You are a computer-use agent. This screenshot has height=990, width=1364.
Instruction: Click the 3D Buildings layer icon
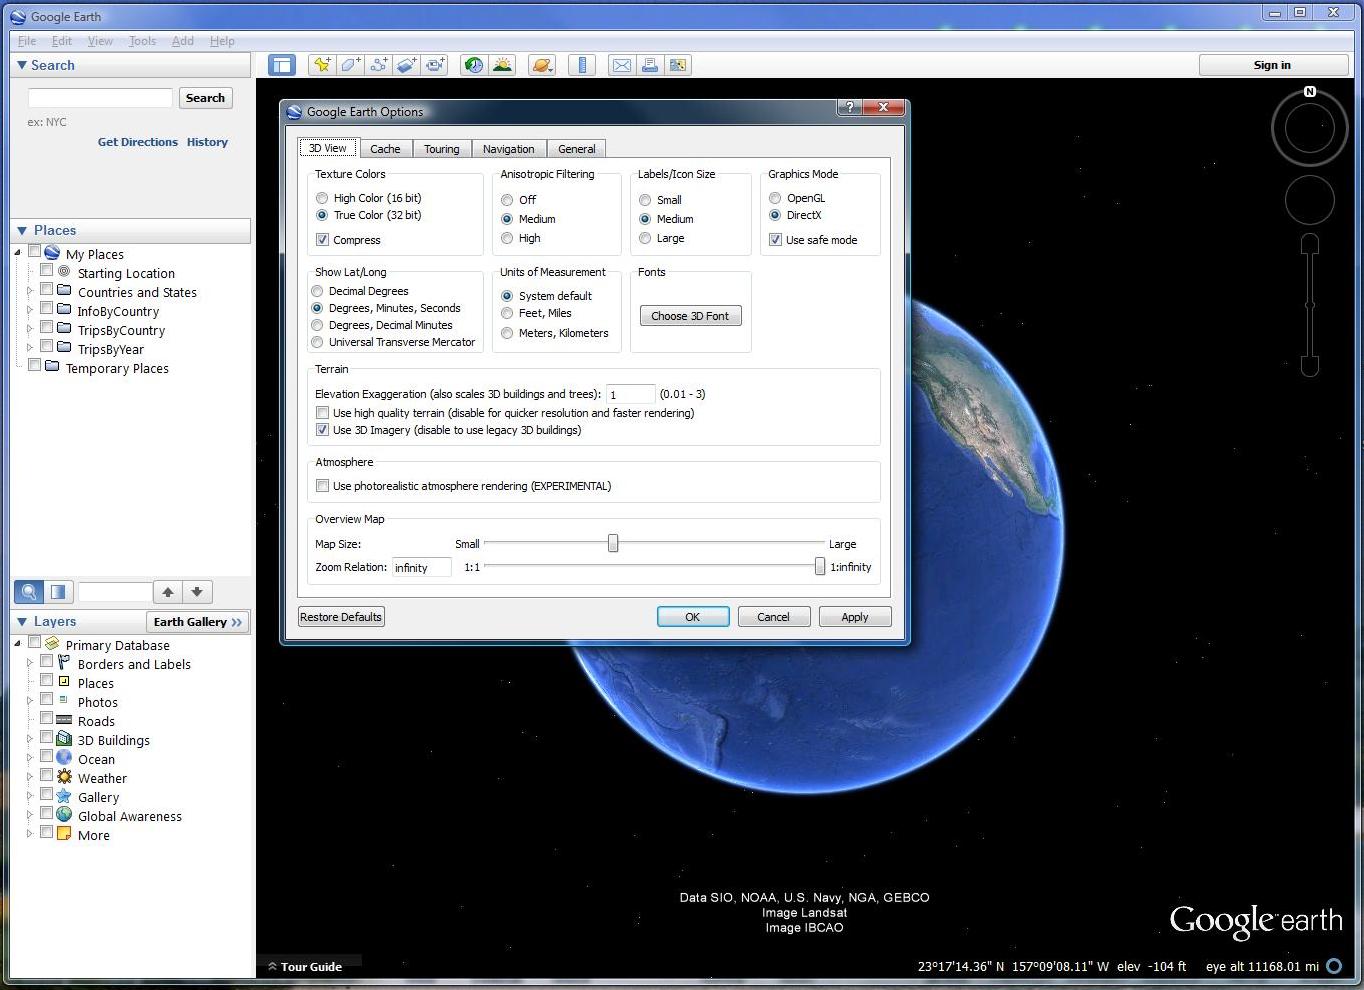(x=64, y=739)
